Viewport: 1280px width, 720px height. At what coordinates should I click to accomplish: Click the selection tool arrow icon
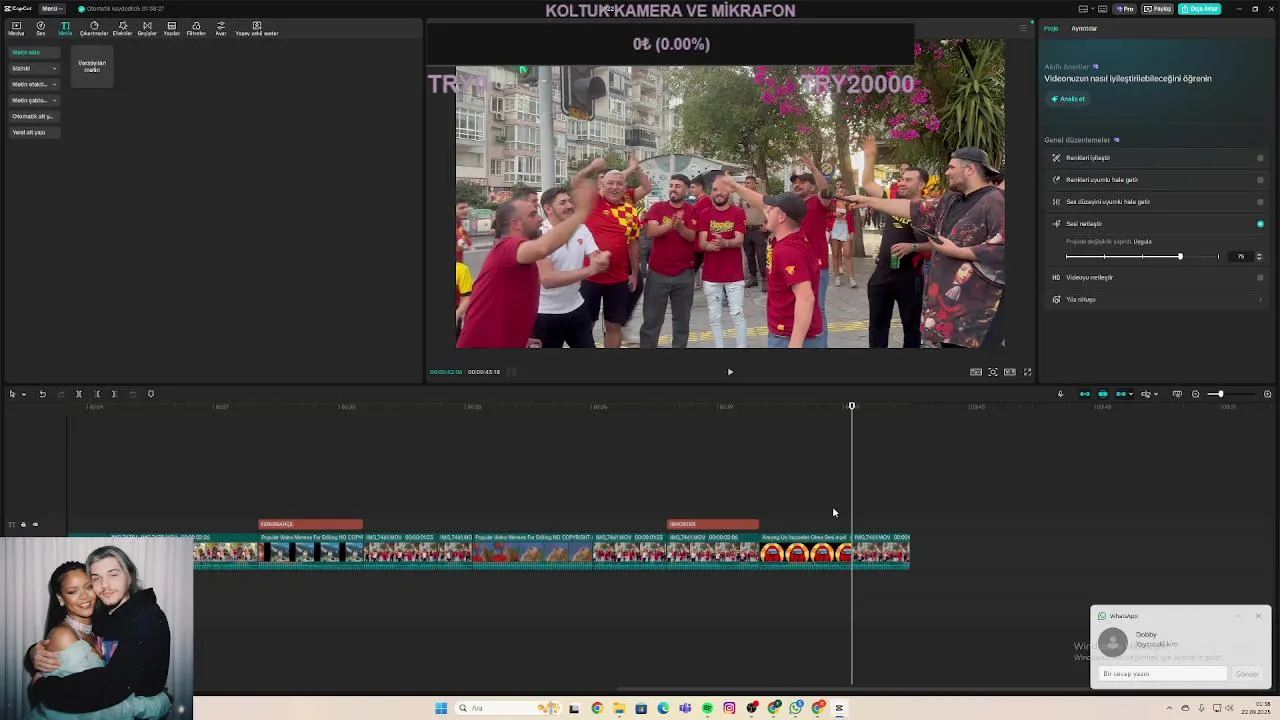pyautogui.click(x=12, y=394)
